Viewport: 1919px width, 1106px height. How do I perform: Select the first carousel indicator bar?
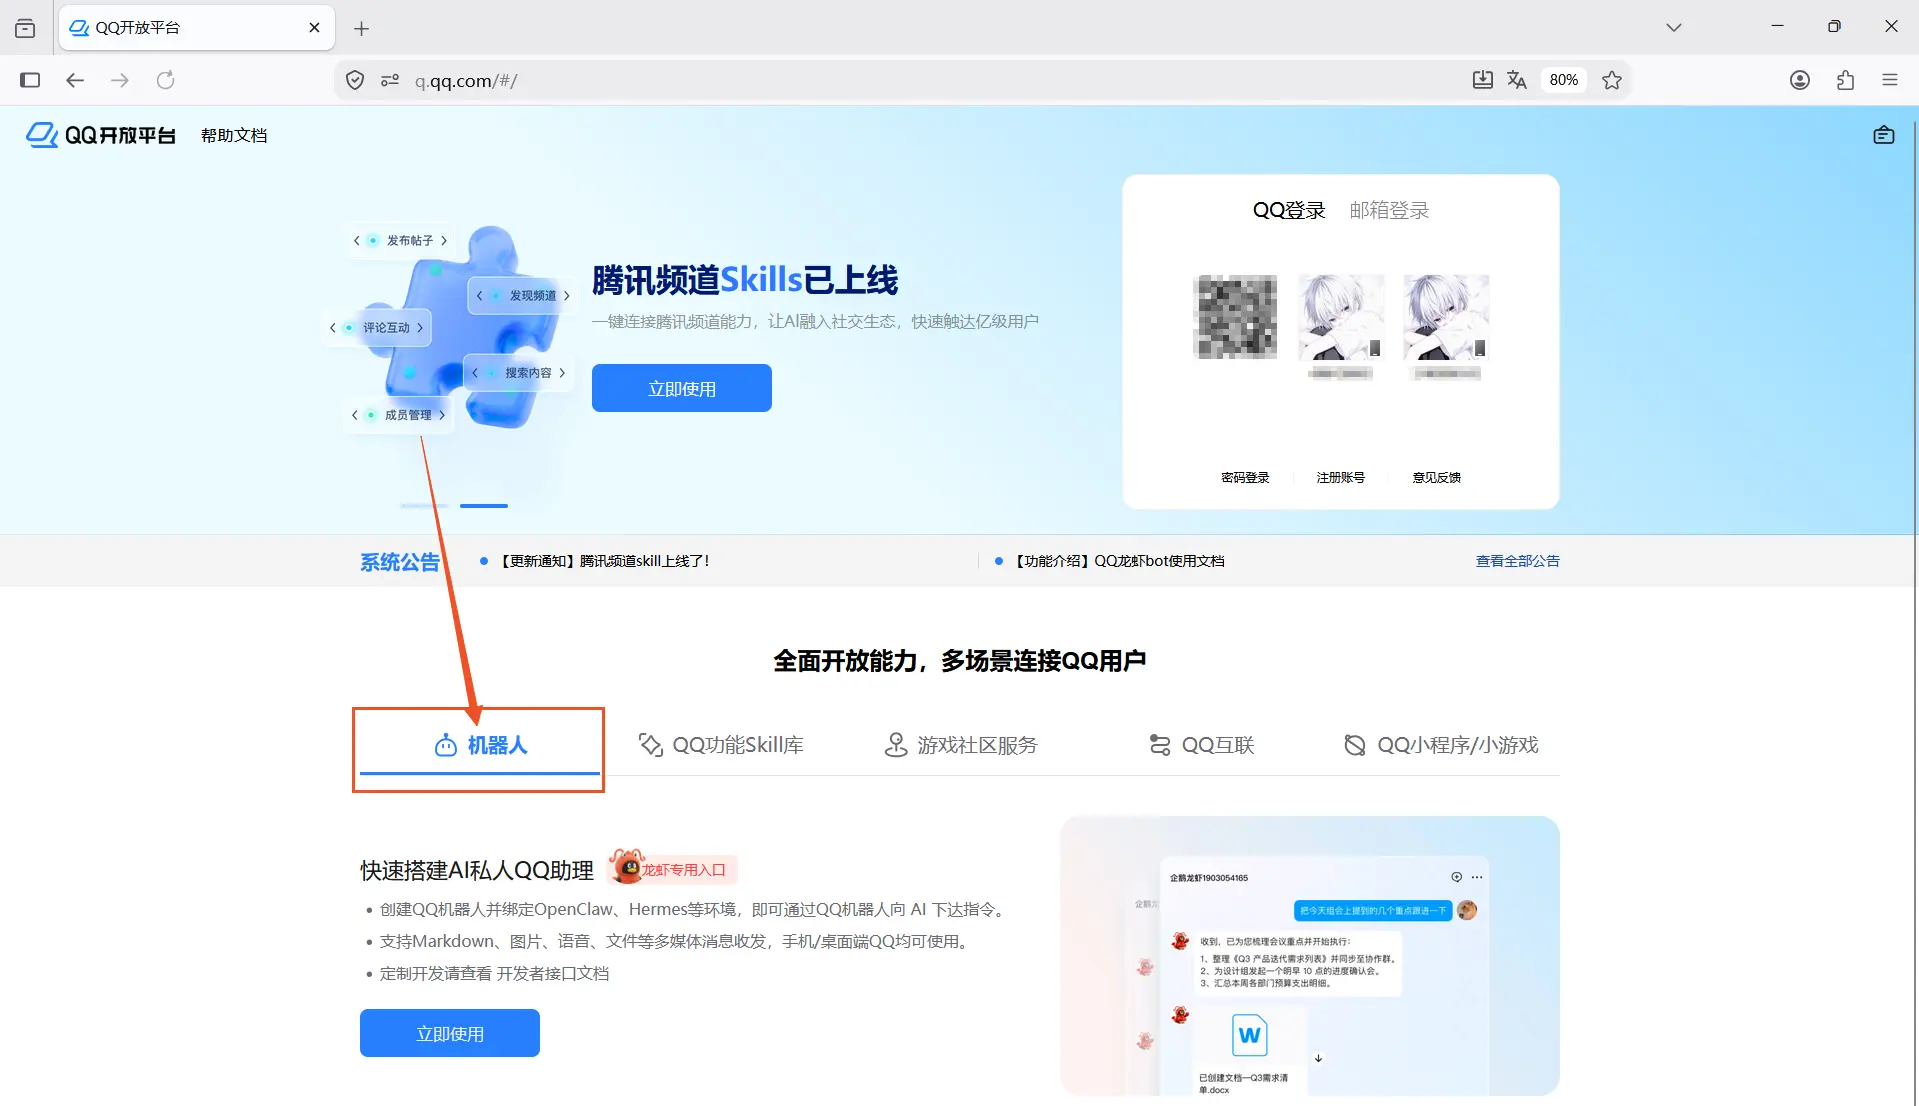click(424, 506)
